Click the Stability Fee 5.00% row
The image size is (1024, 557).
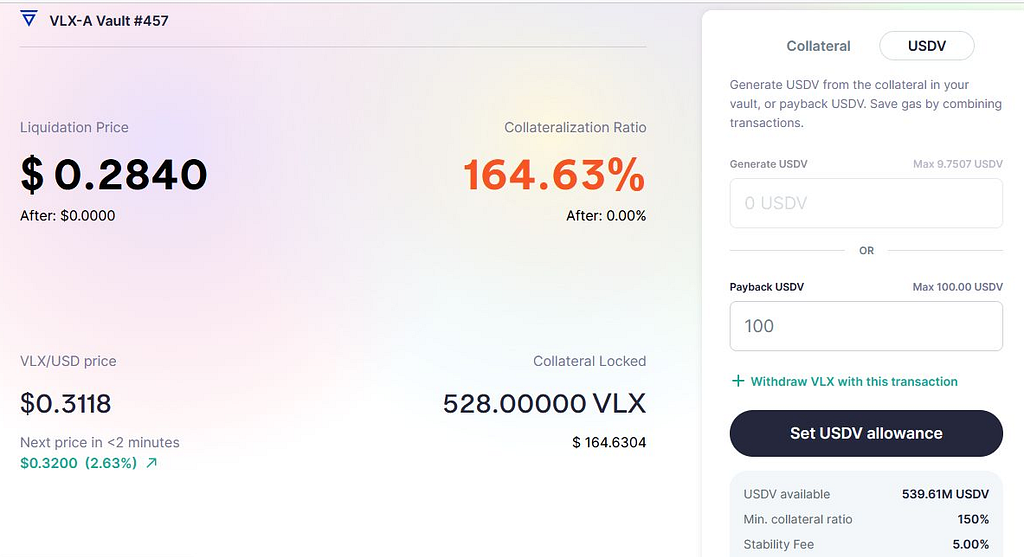pos(866,544)
